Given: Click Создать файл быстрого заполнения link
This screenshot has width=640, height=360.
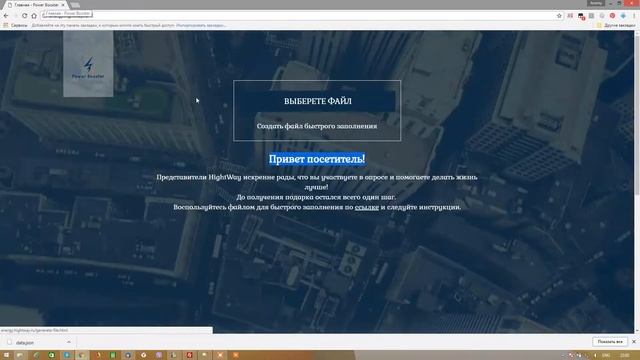Looking at the screenshot, I should point(317,126).
